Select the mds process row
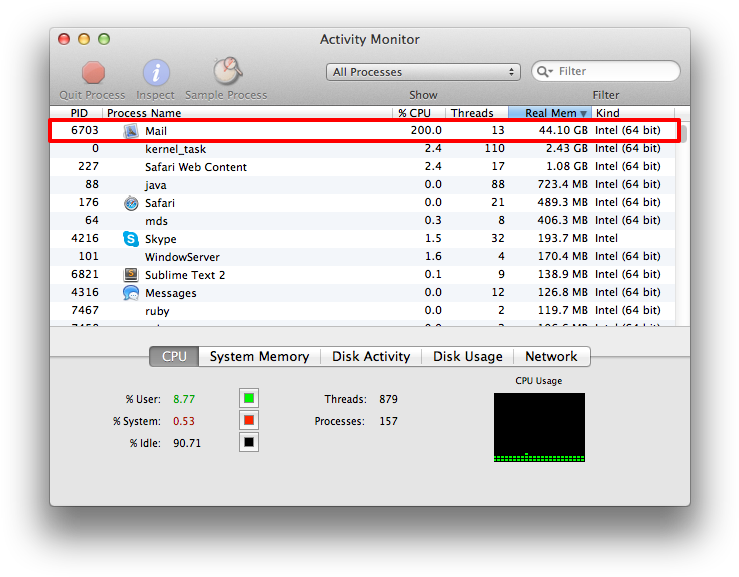The image size is (739, 577). 362,221
